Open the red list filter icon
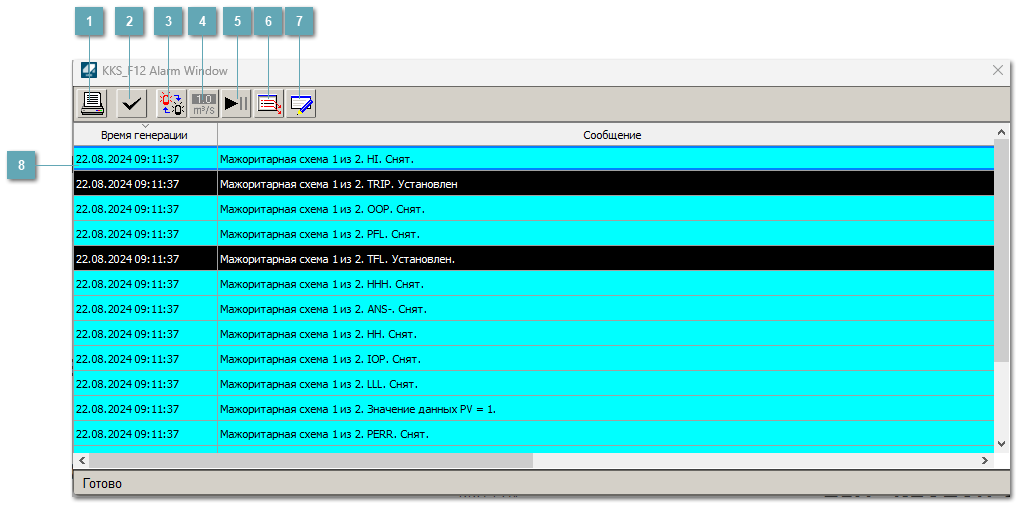 tap(268, 103)
